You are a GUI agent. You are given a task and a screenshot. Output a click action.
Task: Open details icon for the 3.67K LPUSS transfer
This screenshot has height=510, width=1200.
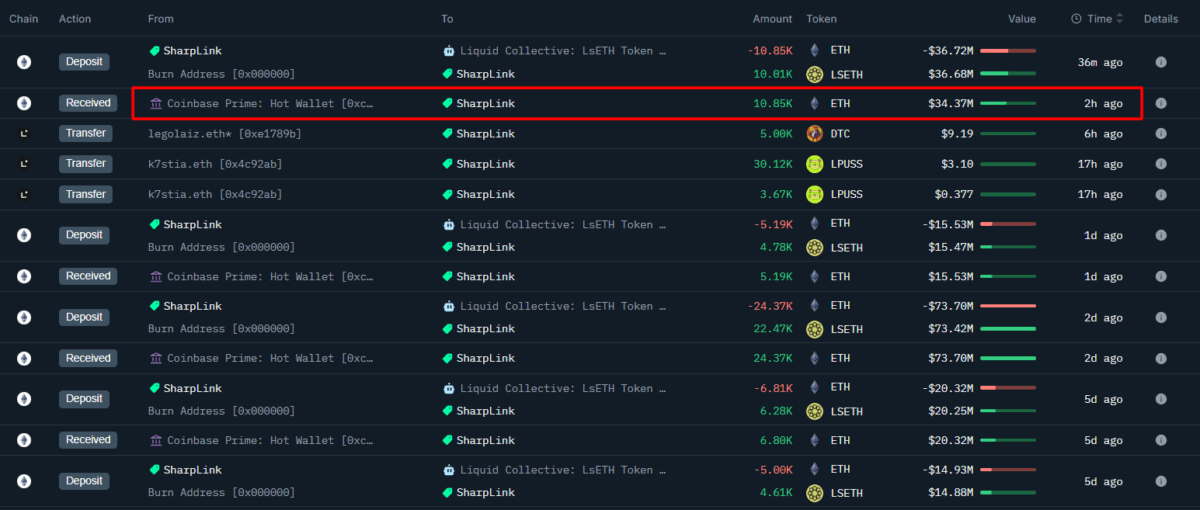tap(1161, 194)
